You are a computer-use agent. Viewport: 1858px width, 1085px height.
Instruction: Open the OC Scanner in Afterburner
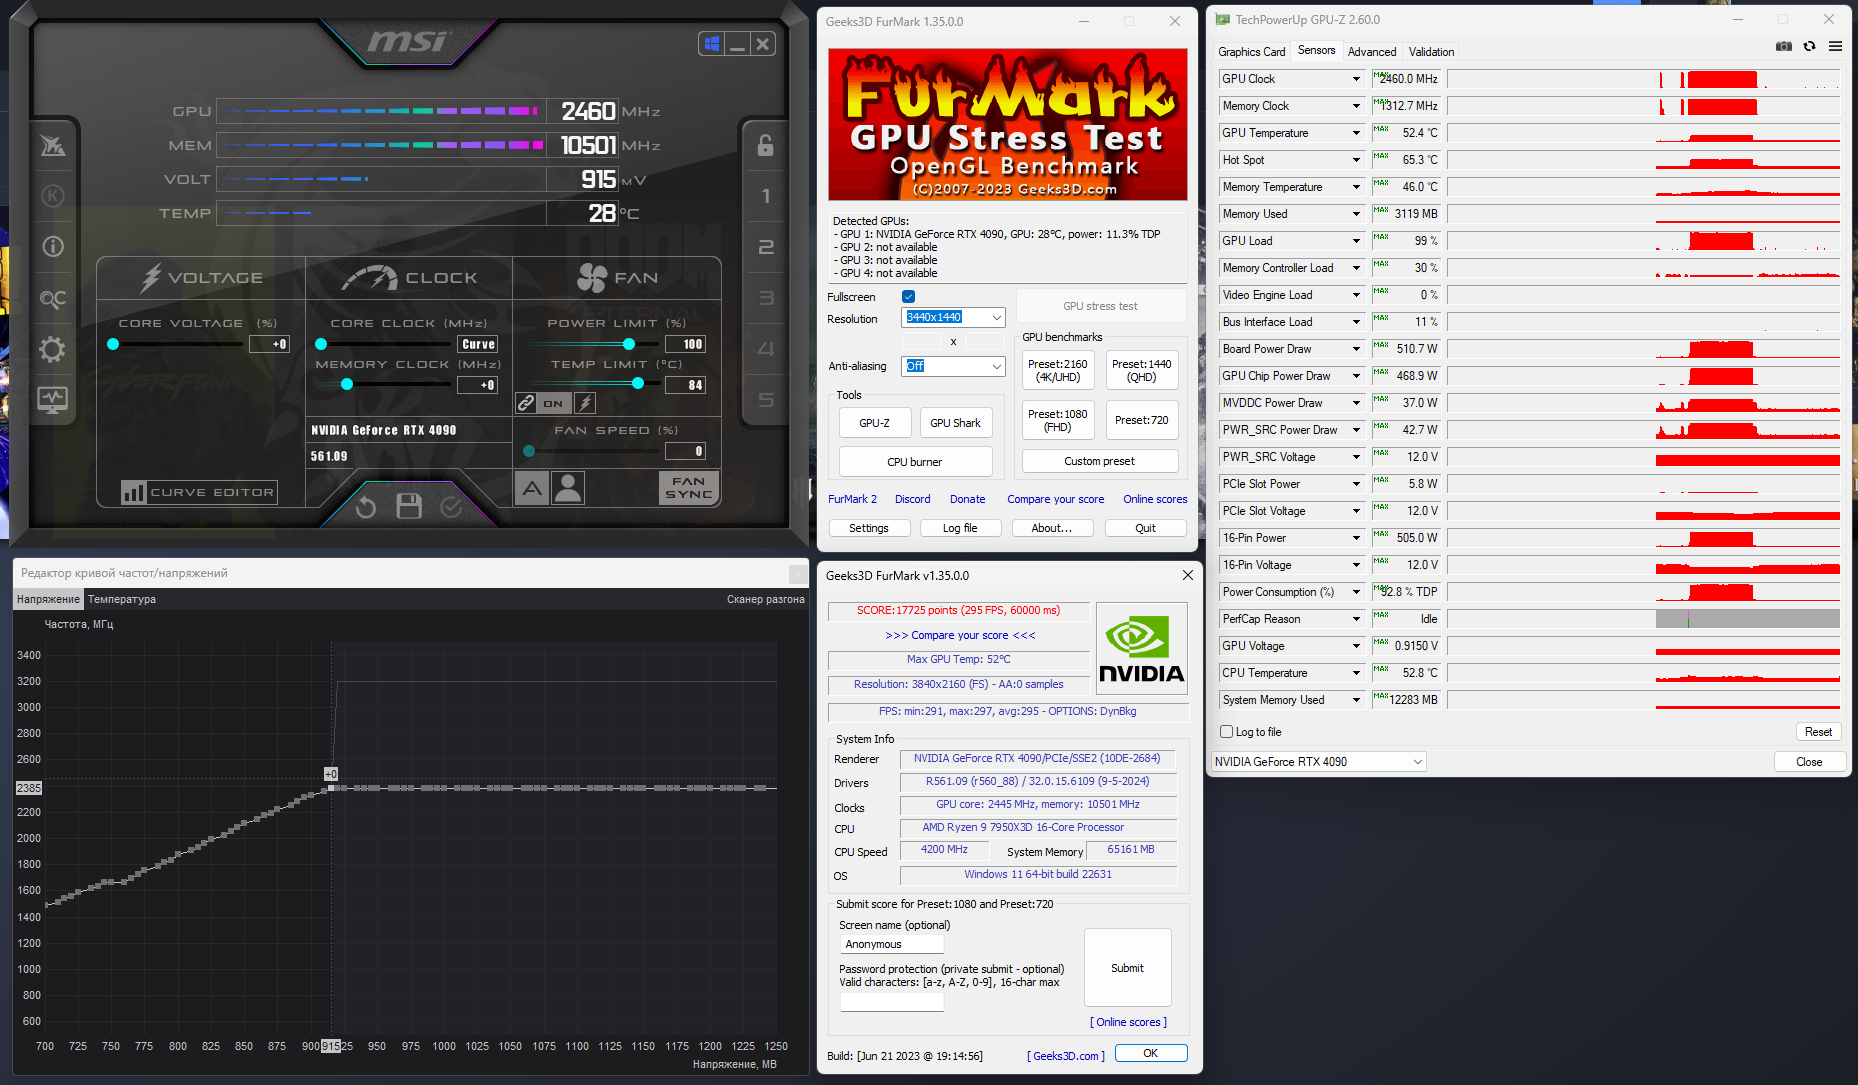click(53, 298)
